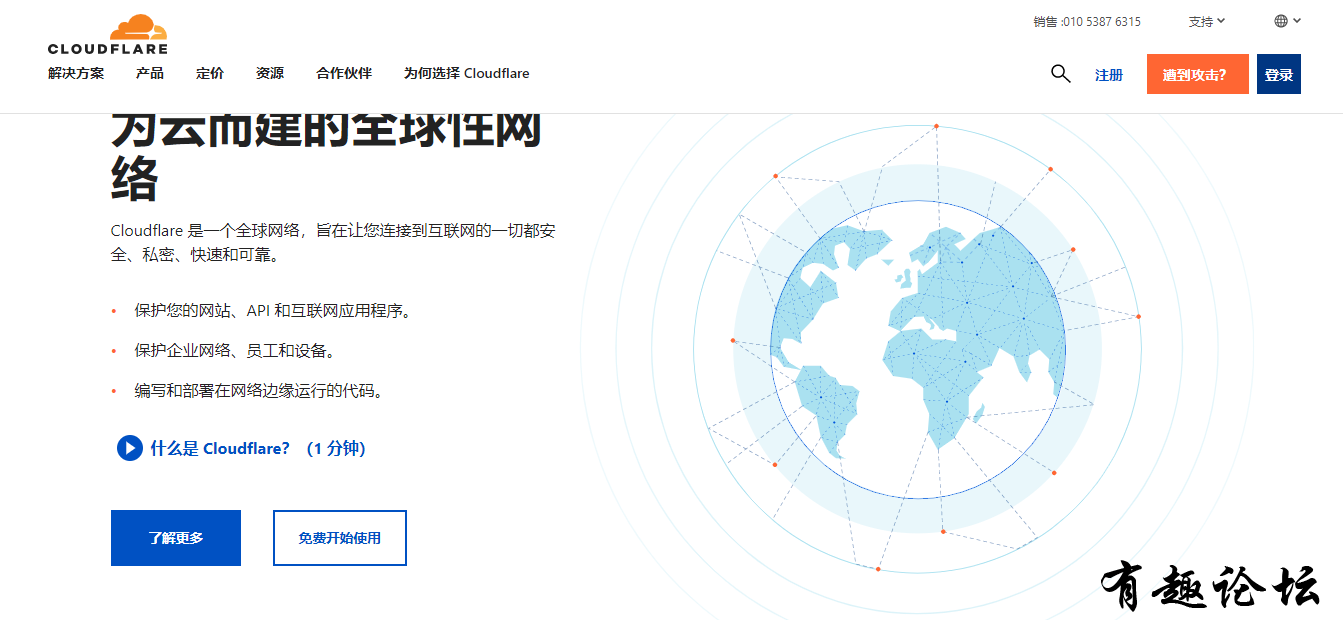1343x620 pixels.
Task: Open the 定价 menu item
Action: tap(210, 73)
